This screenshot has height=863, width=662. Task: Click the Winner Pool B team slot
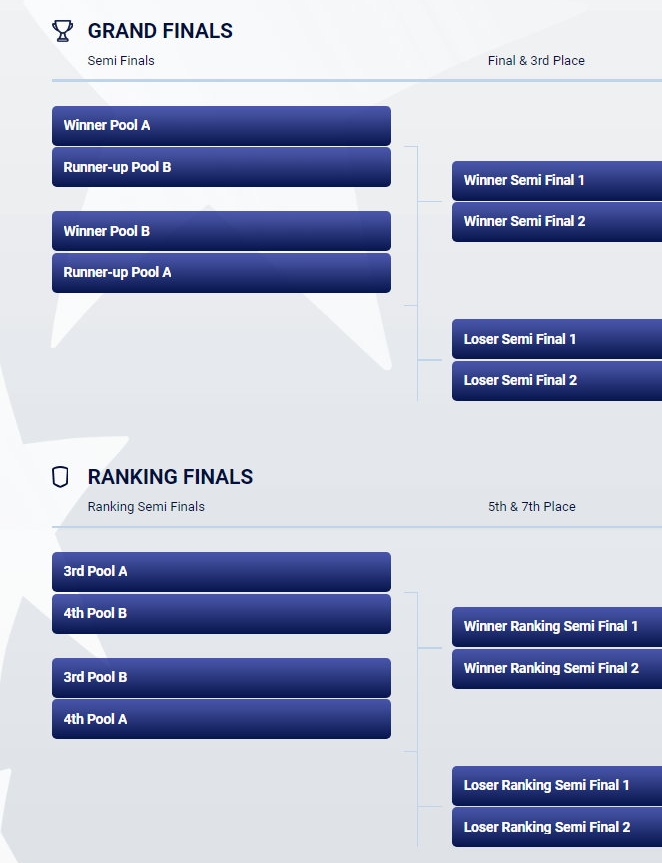tap(221, 231)
